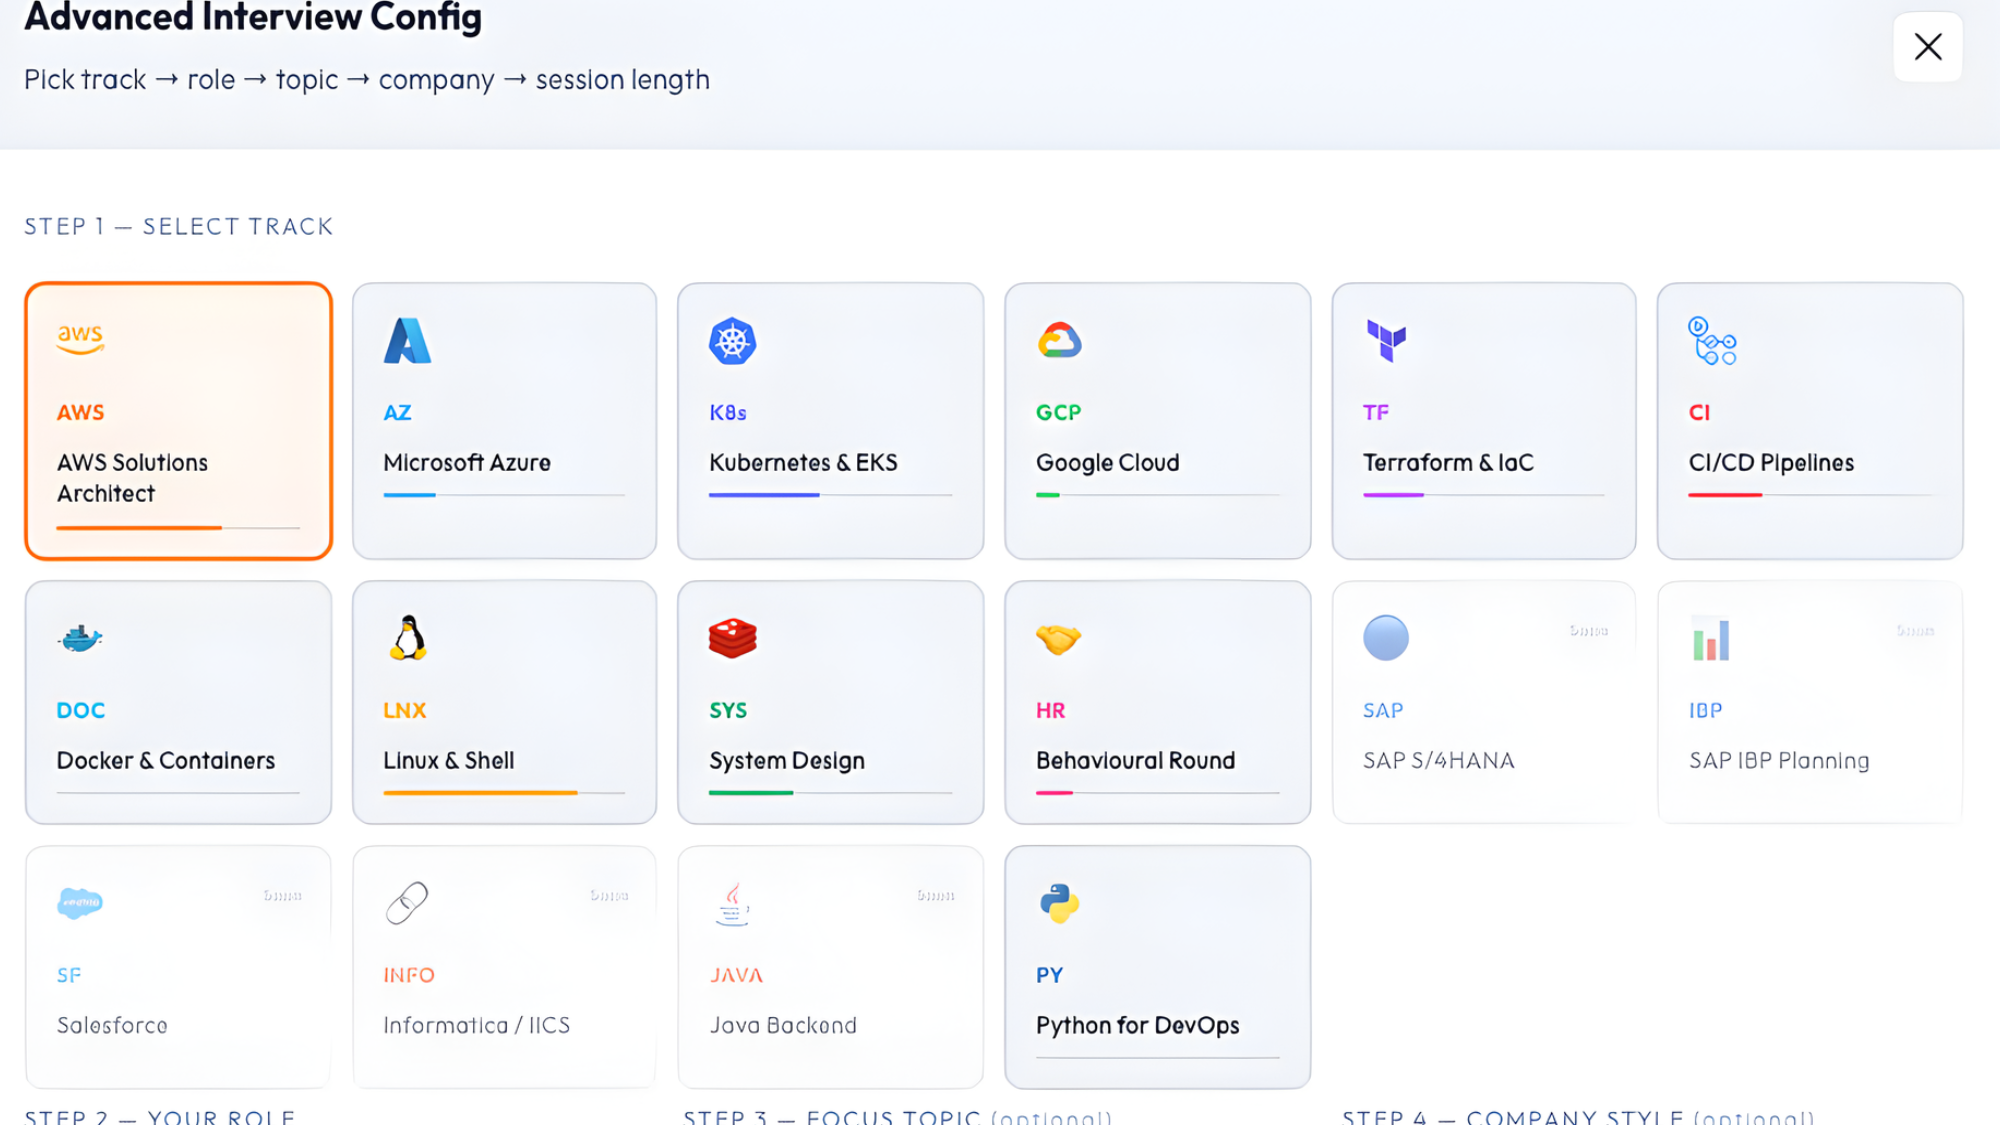
Task: Select Docker & Containers track label
Action: (x=166, y=761)
